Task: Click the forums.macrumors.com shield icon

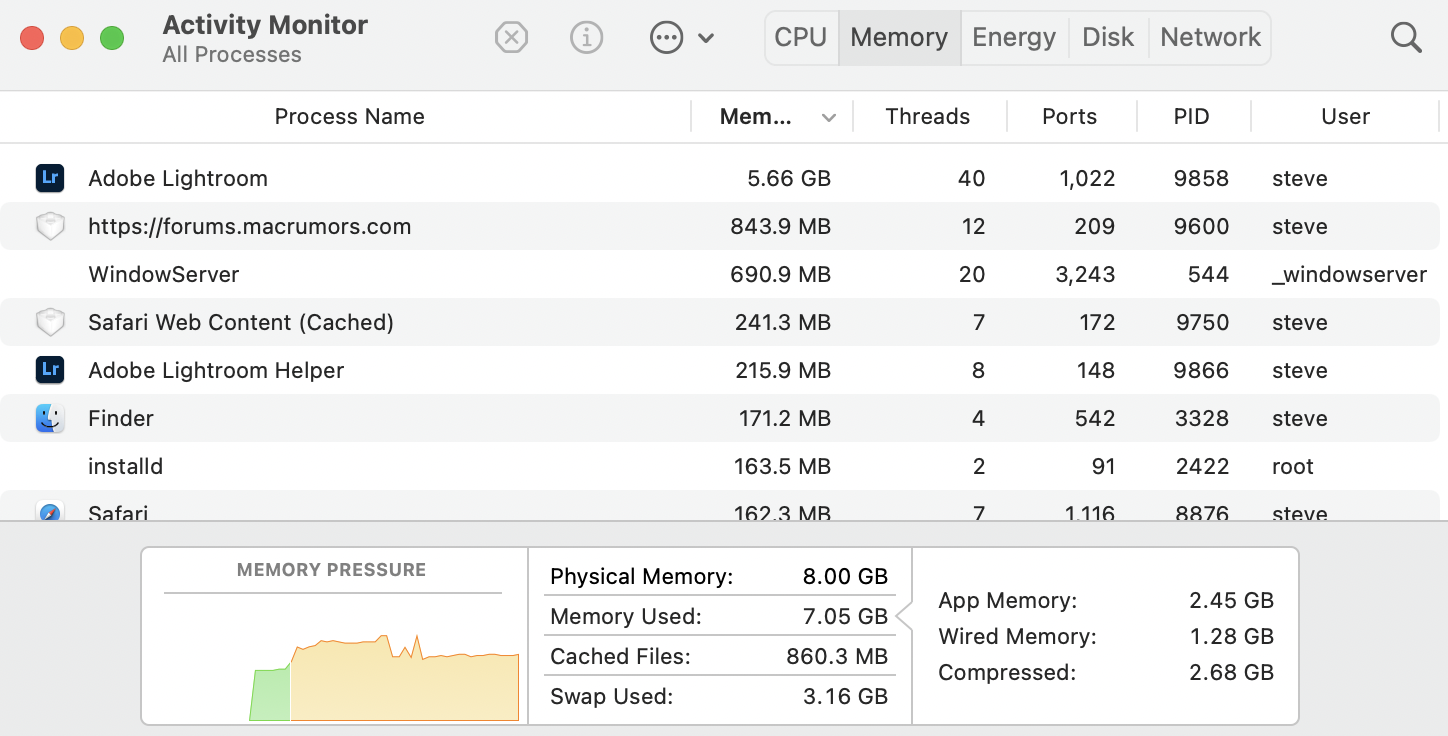Action: tap(50, 226)
